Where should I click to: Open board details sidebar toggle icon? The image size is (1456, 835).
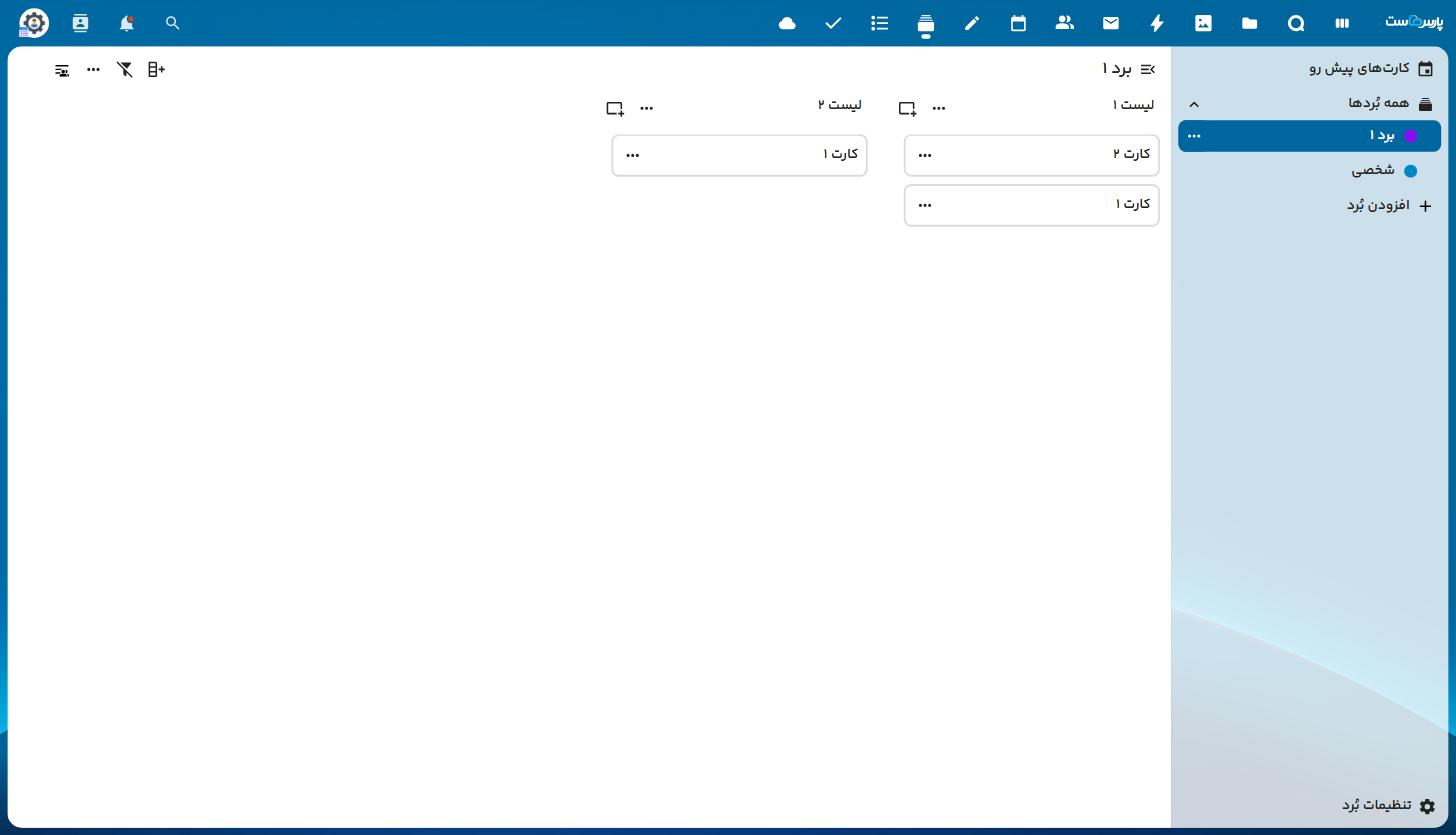coord(62,70)
